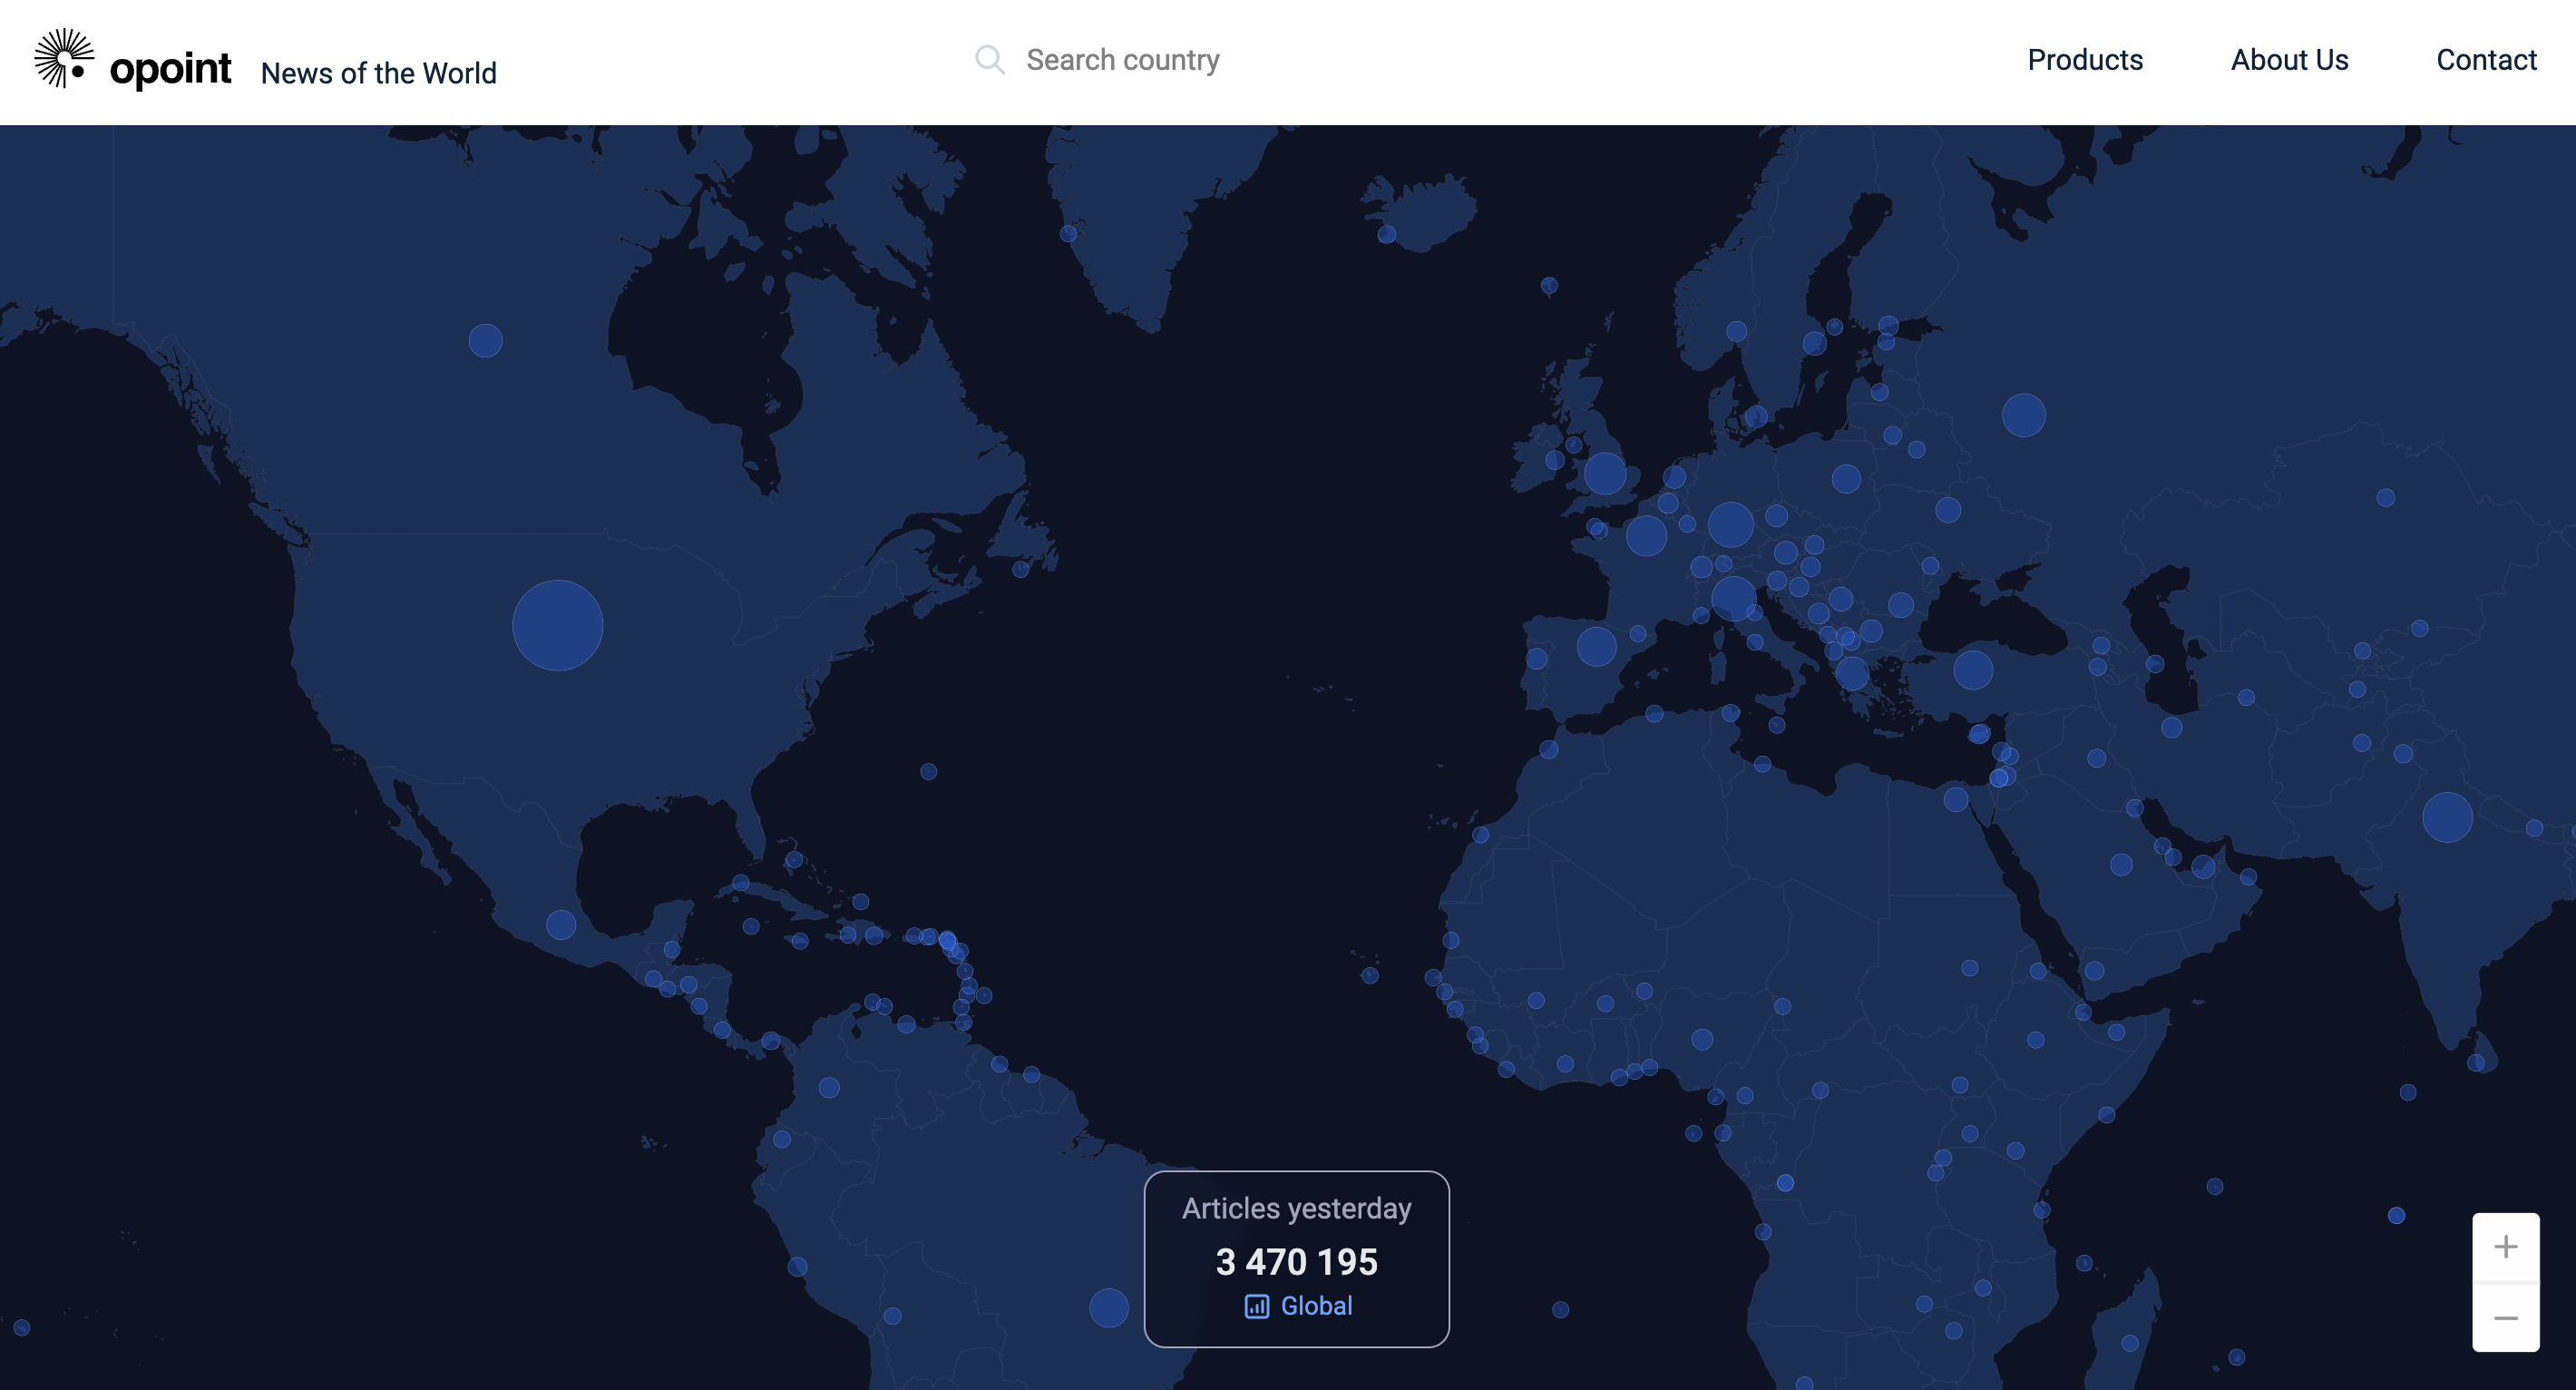2576x1390 pixels.
Task: Click the Global chart icon
Action: (x=1256, y=1306)
